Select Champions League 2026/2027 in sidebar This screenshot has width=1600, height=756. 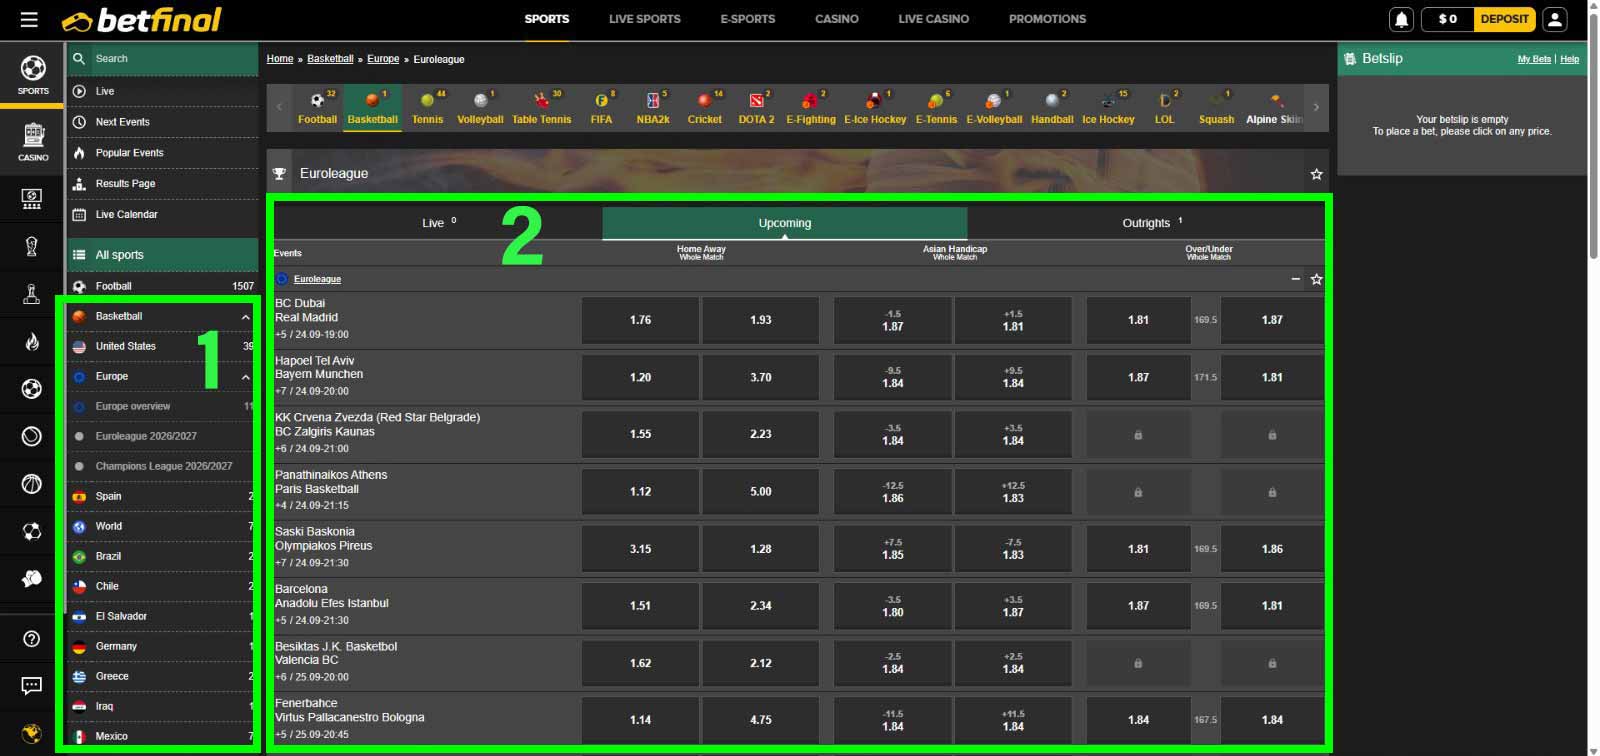[162, 466]
